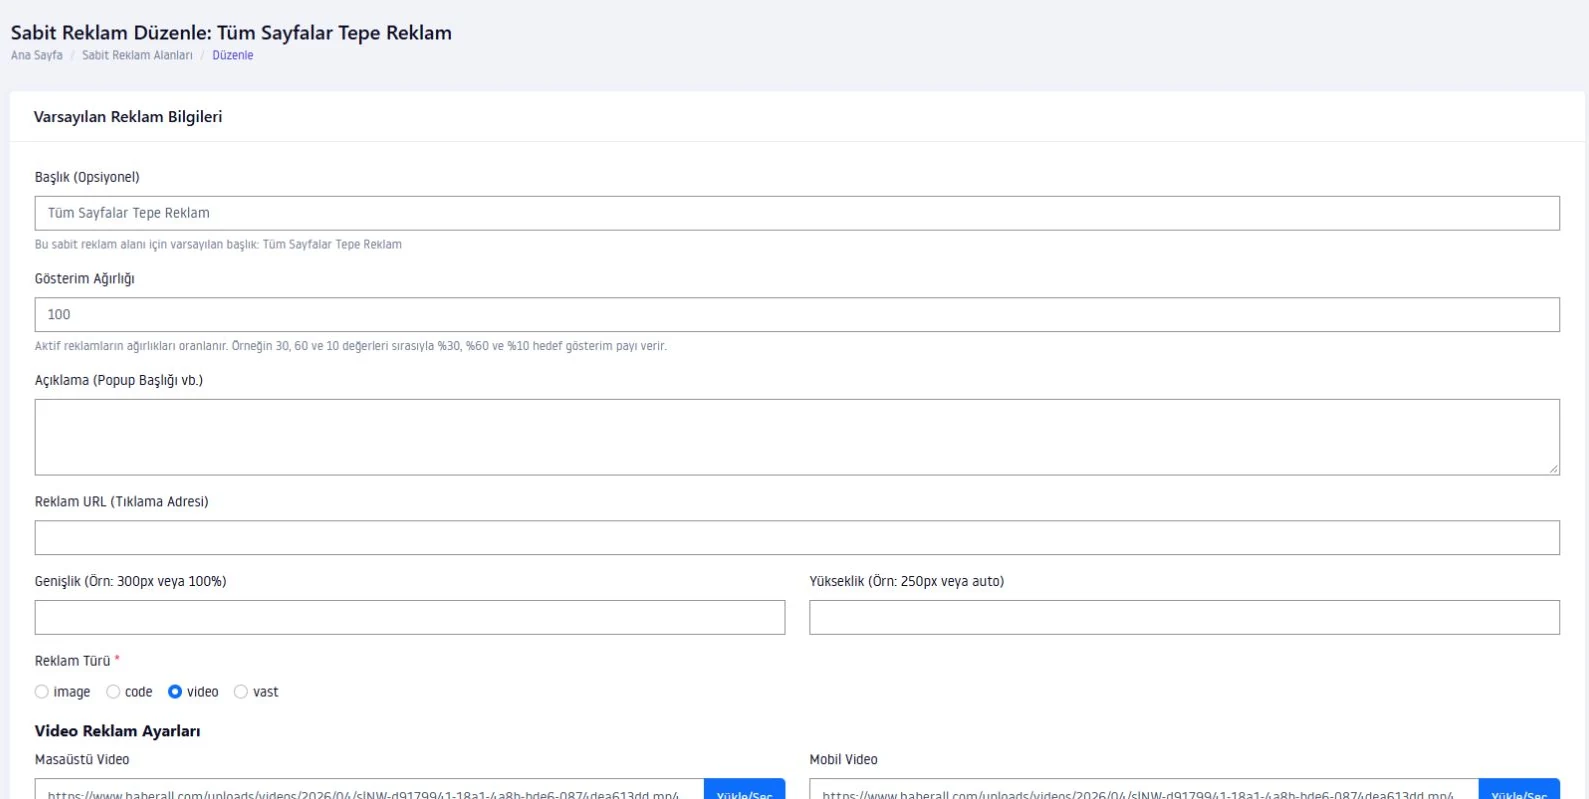Viewport: 1589px width, 799px height.
Task: Click the Düzenle breadcrumb item
Action: (x=233, y=56)
